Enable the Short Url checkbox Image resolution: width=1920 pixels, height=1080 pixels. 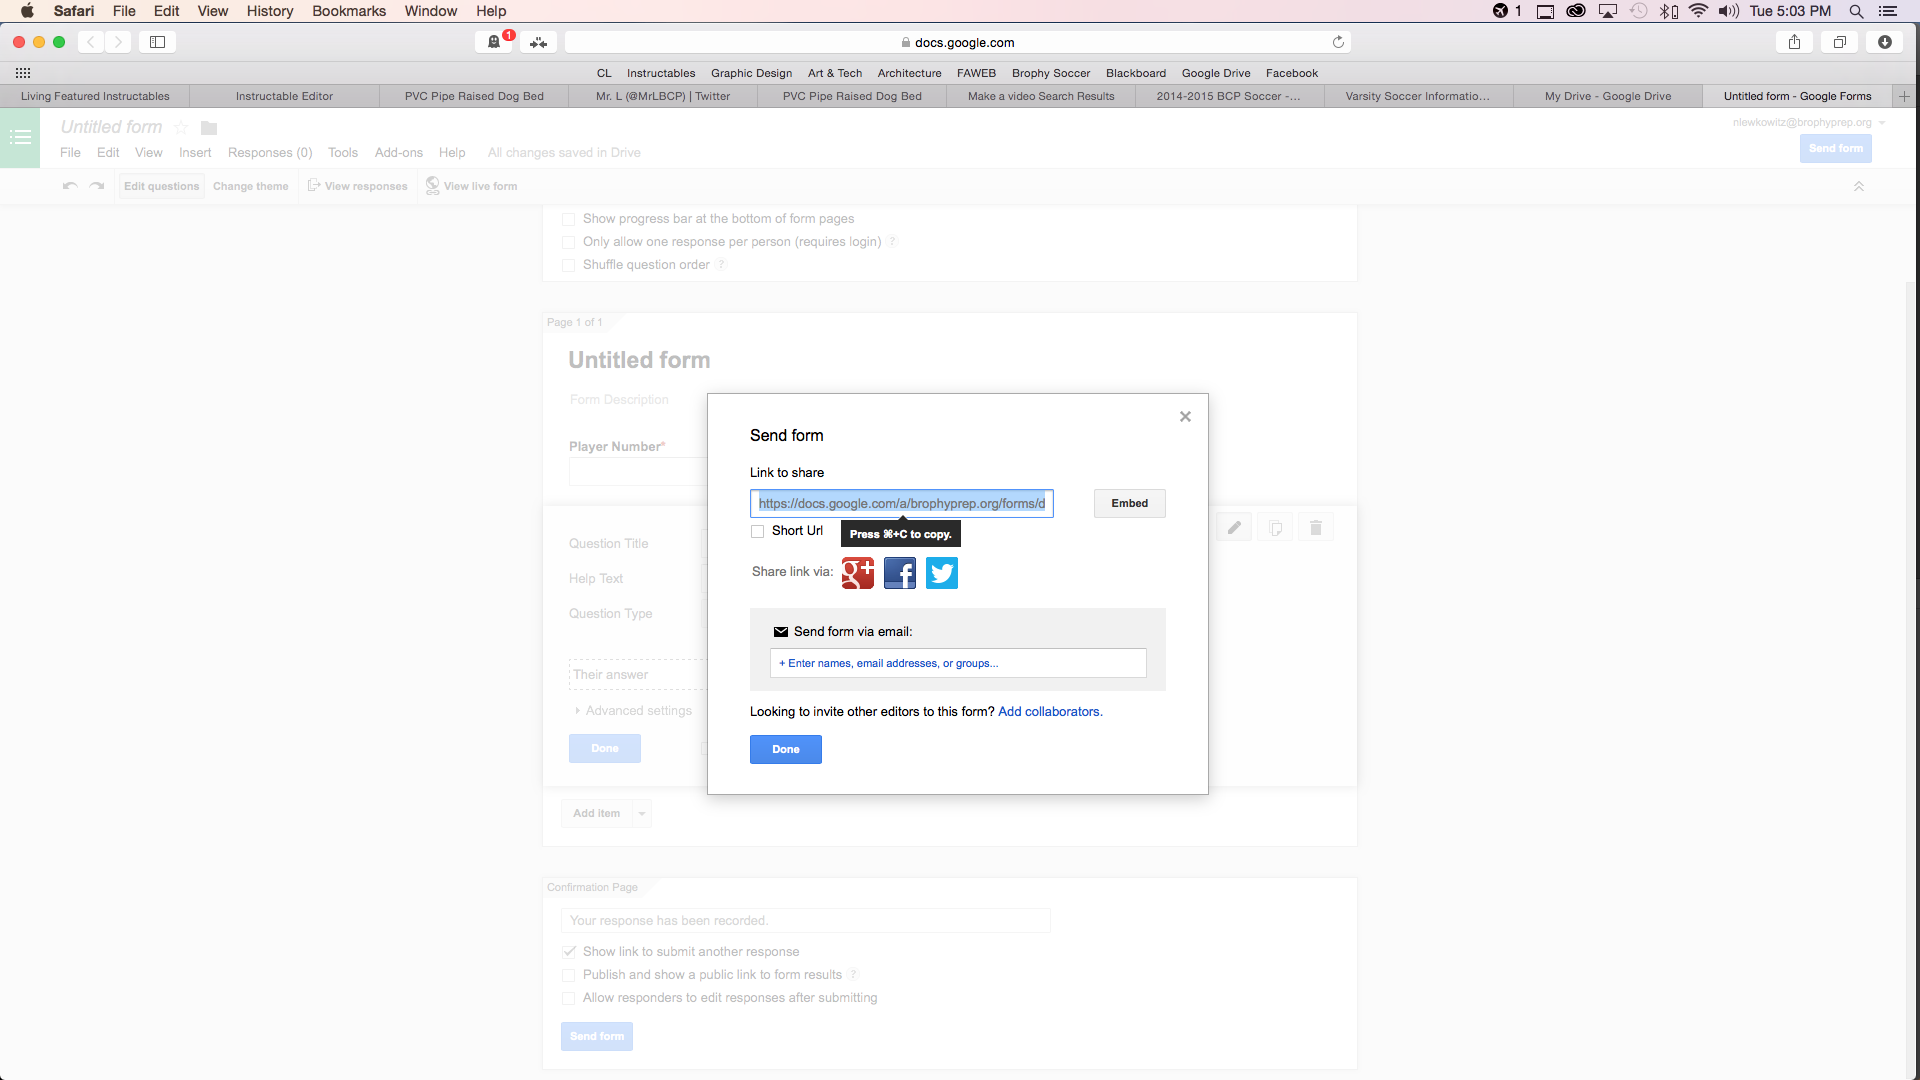pyautogui.click(x=757, y=531)
